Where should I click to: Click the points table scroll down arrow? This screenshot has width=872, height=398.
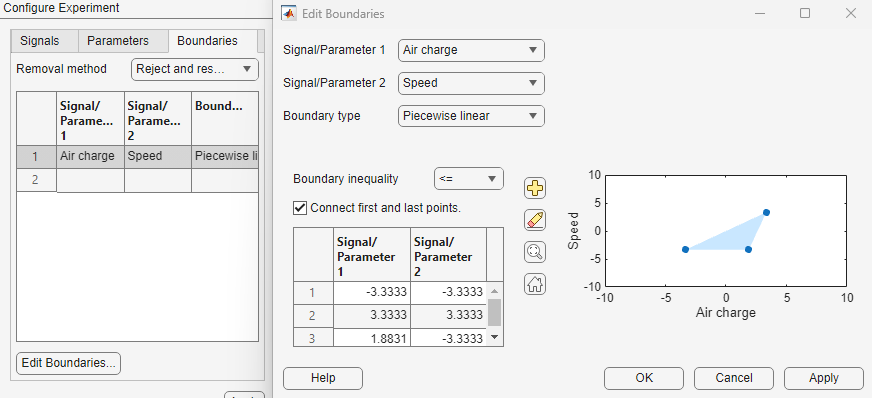tap(494, 337)
